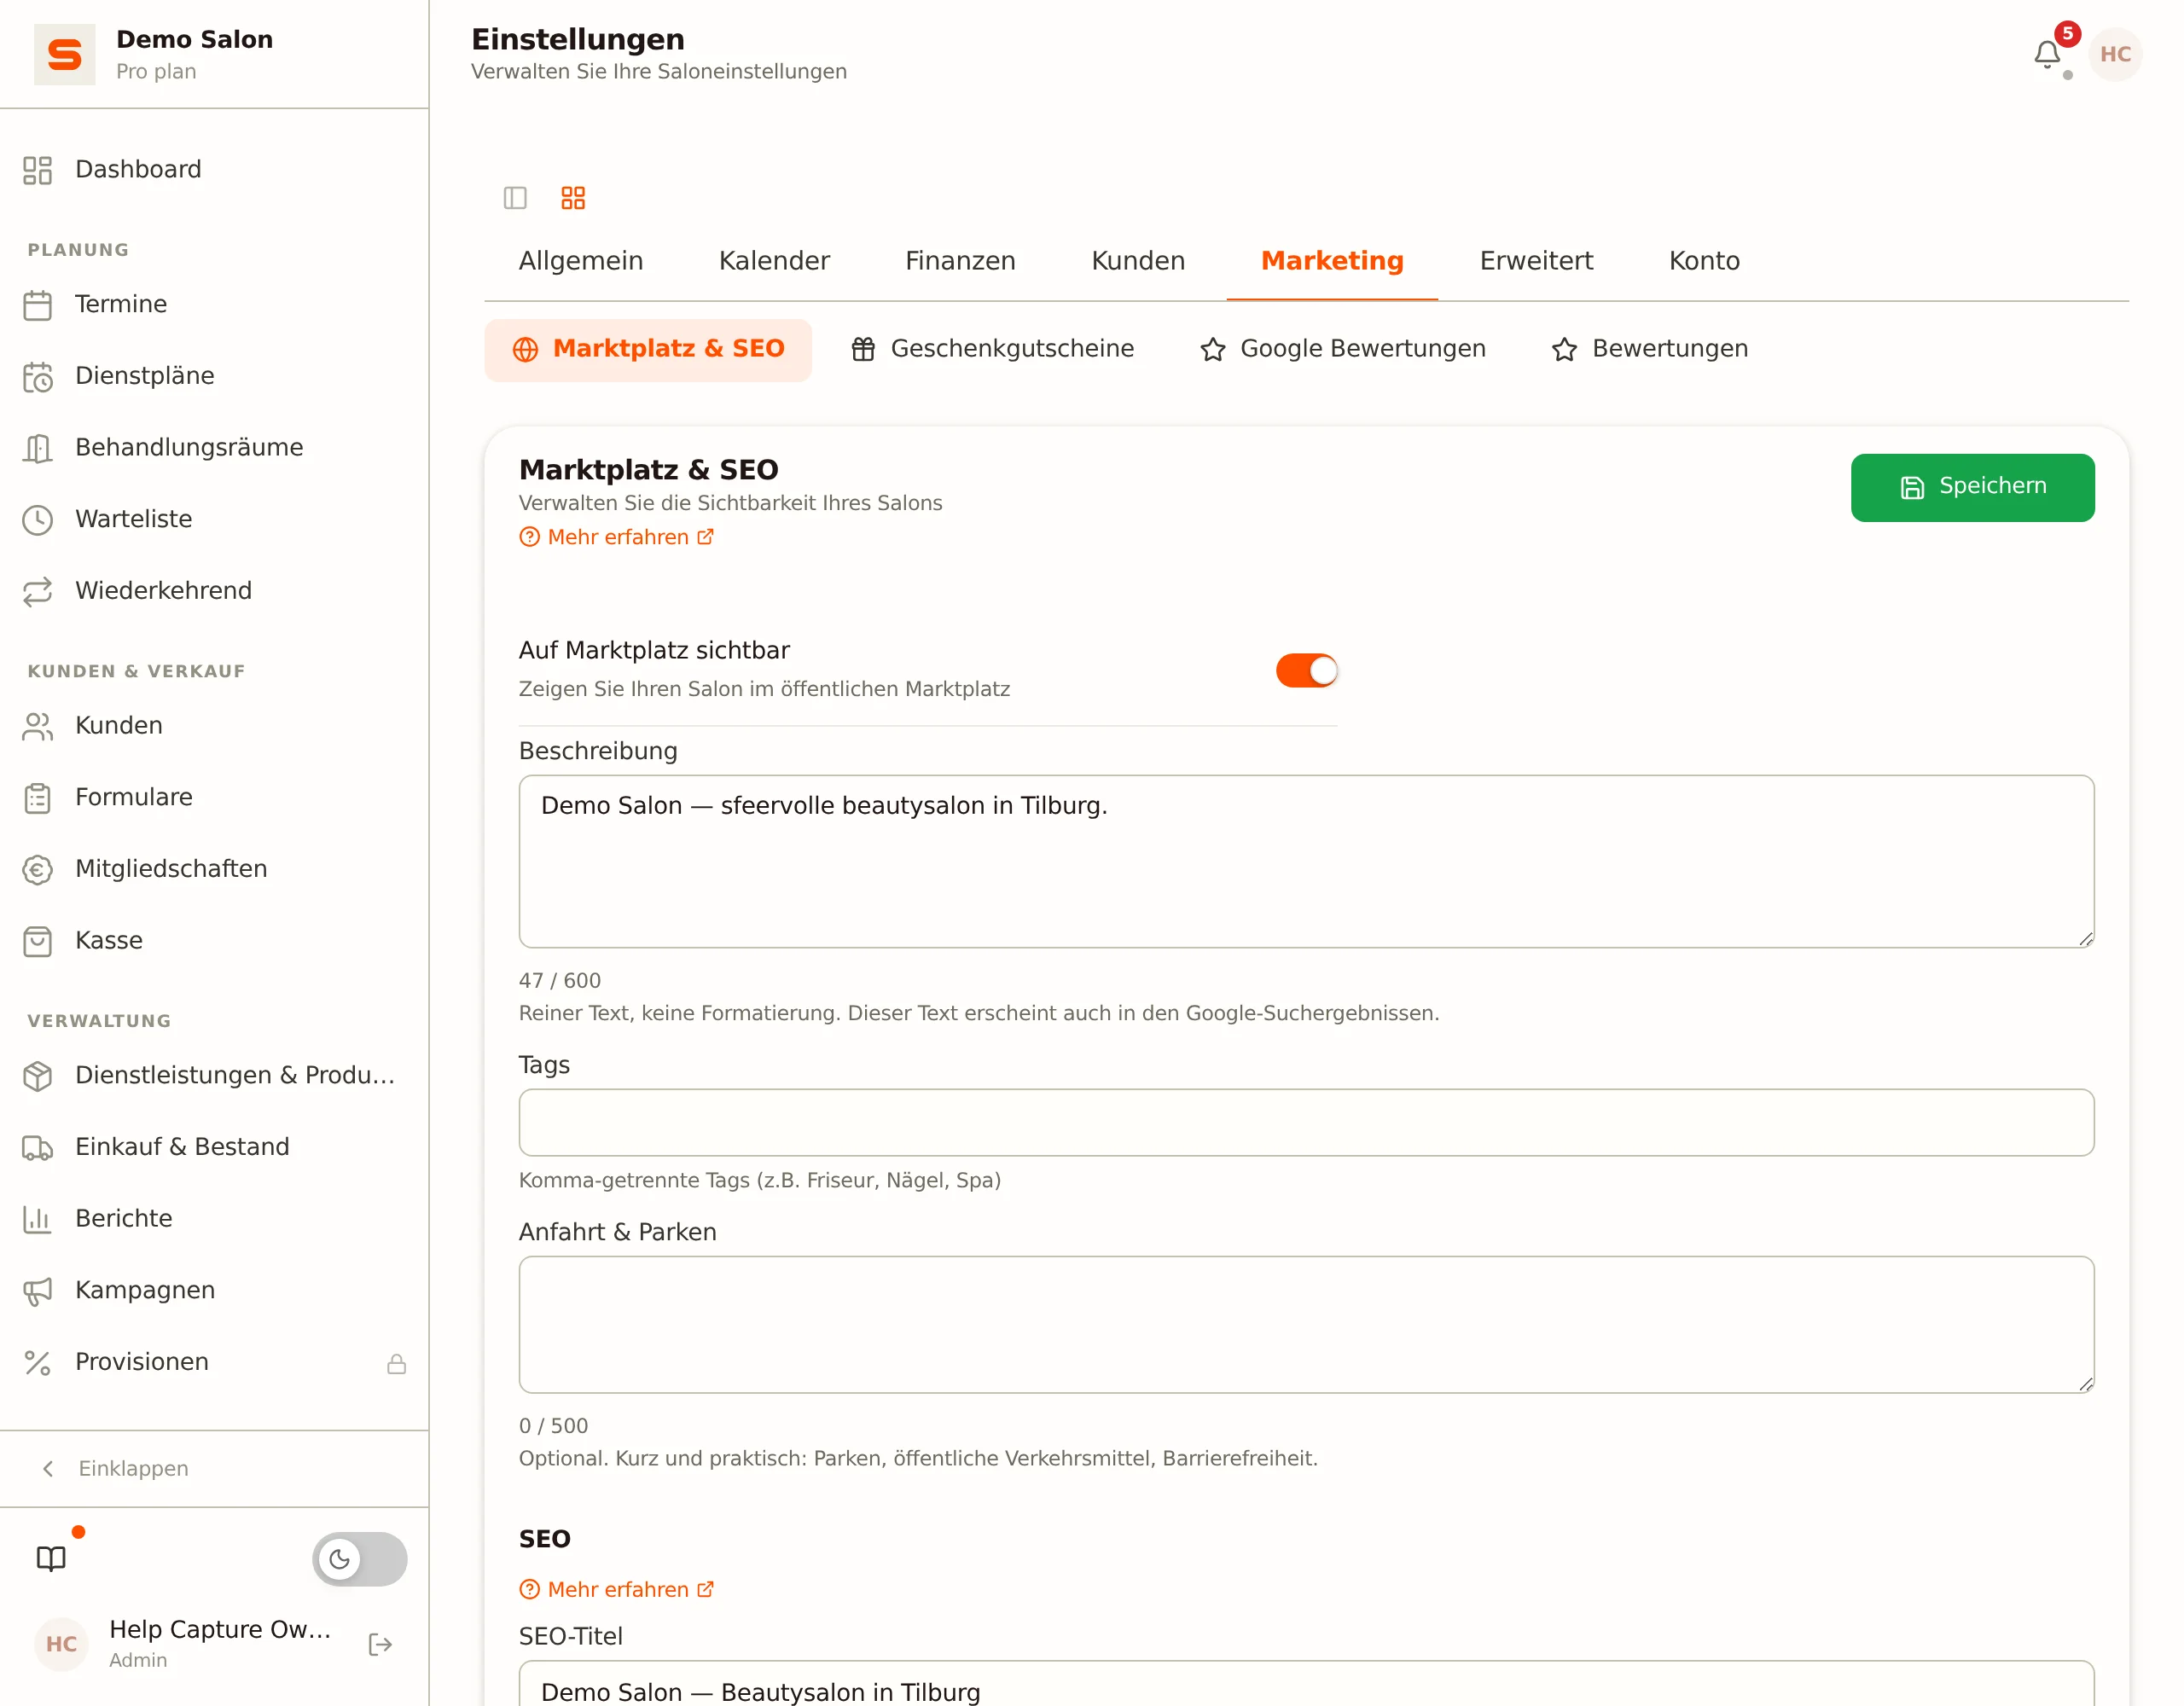
Task: Open Berichte page
Action: [x=214, y=1219]
